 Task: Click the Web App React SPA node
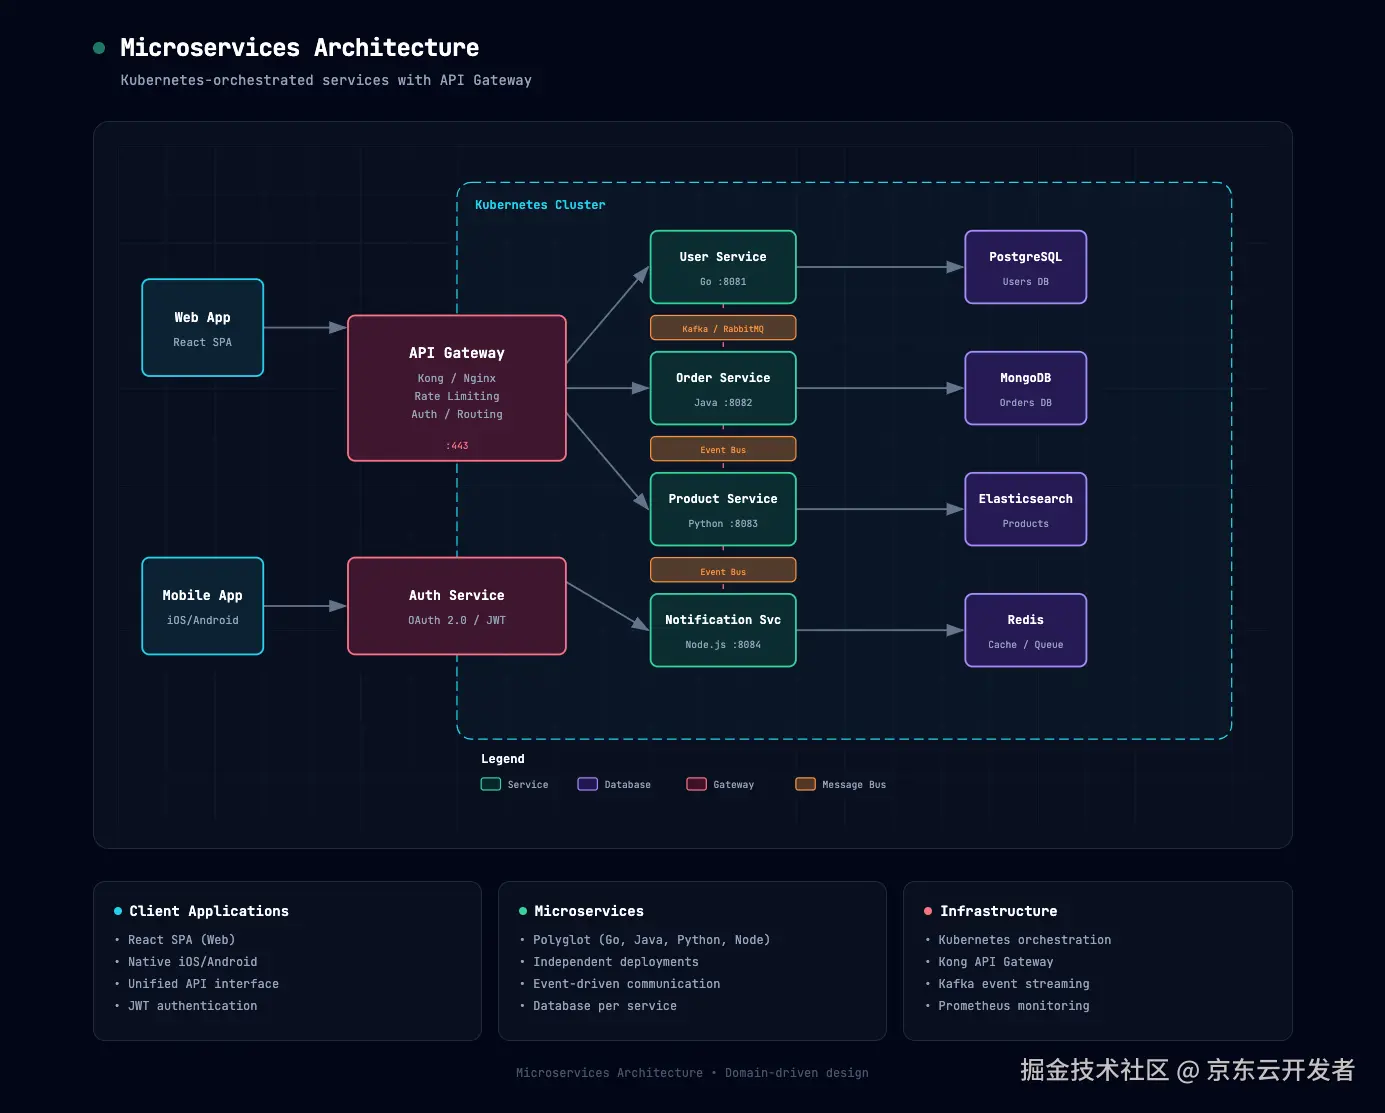pyautogui.click(x=202, y=328)
